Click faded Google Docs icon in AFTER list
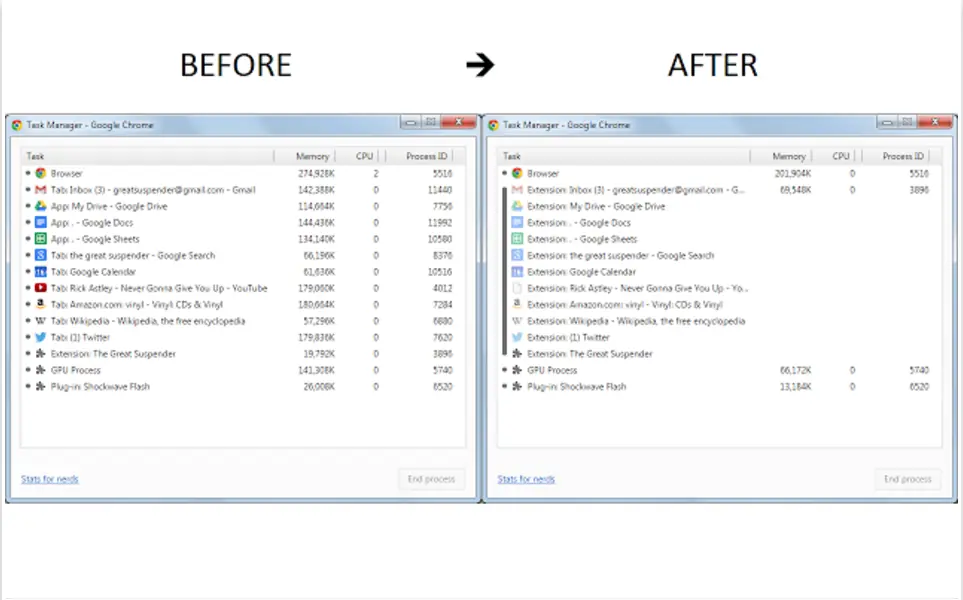Viewport: 963px width, 600px height. click(x=517, y=222)
